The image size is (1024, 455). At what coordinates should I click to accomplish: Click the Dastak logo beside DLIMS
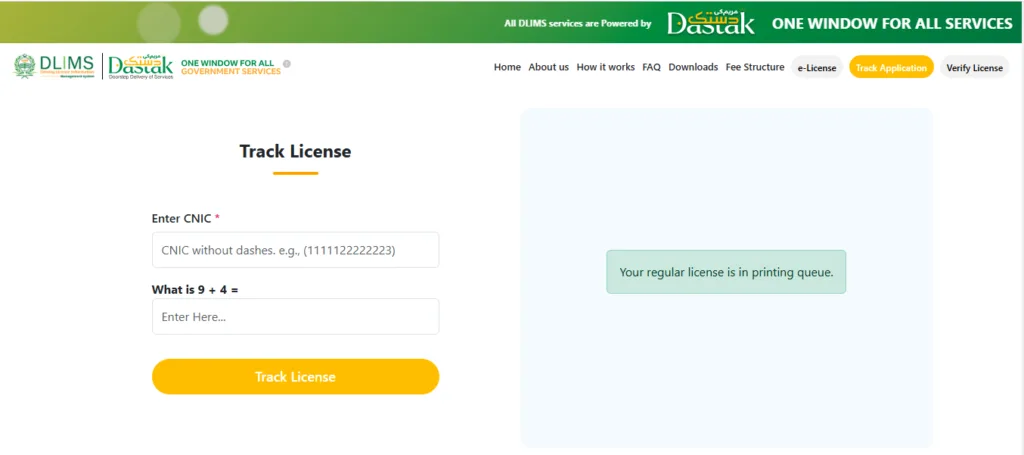click(x=140, y=67)
